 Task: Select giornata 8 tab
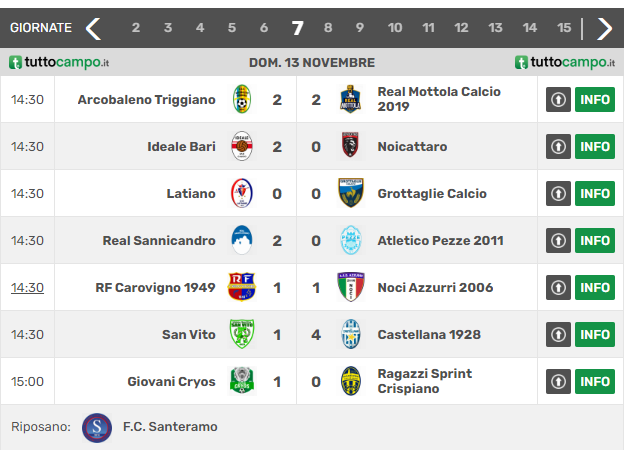328,28
